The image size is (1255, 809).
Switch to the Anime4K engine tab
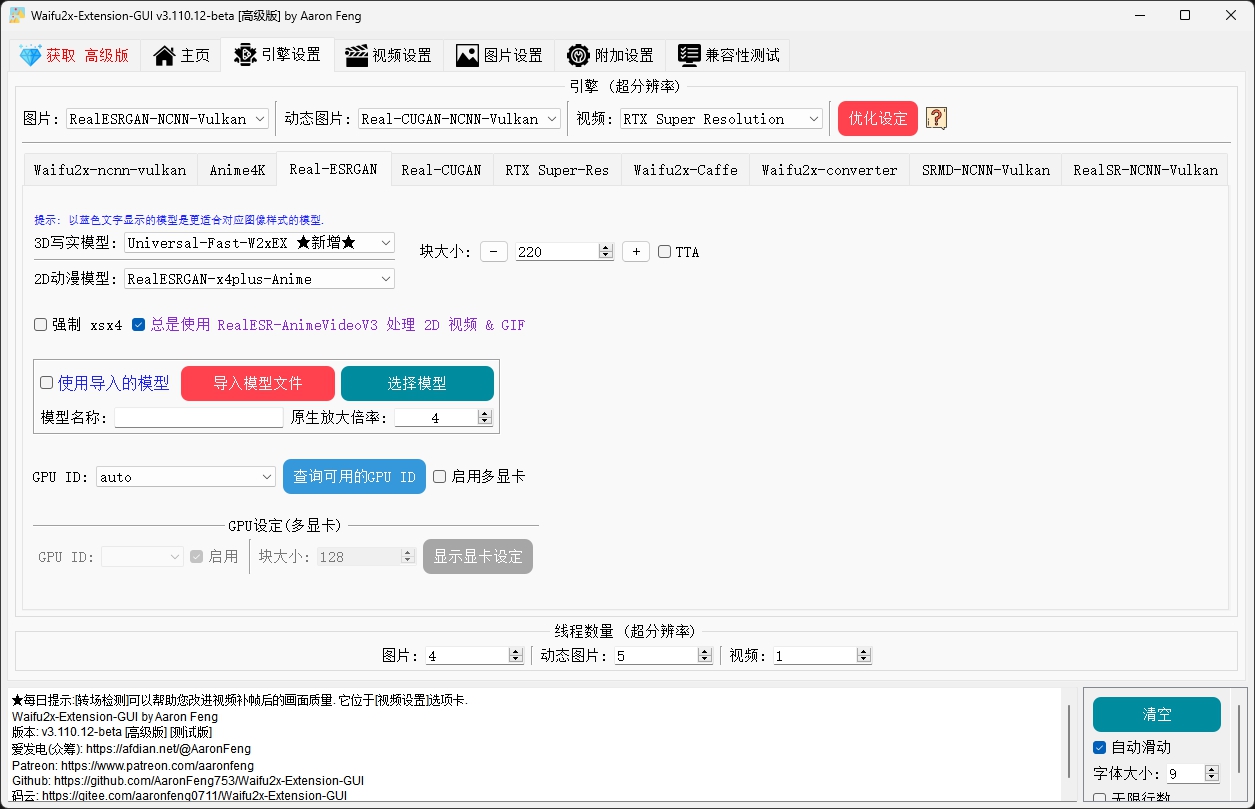(237, 170)
